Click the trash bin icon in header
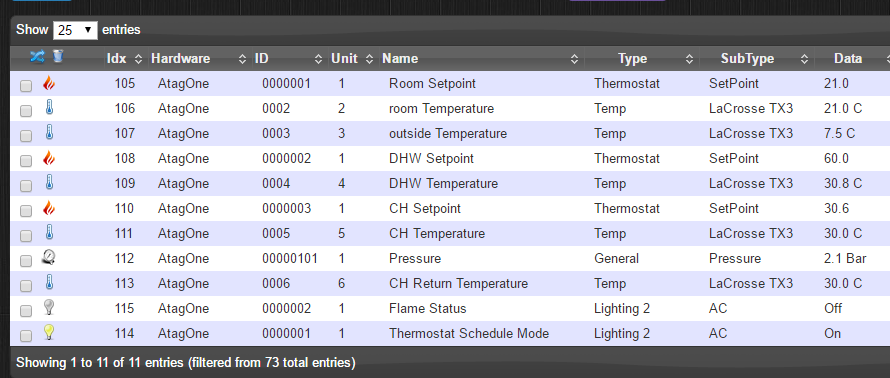Viewport: 890px width, 378px height. (x=58, y=56)
